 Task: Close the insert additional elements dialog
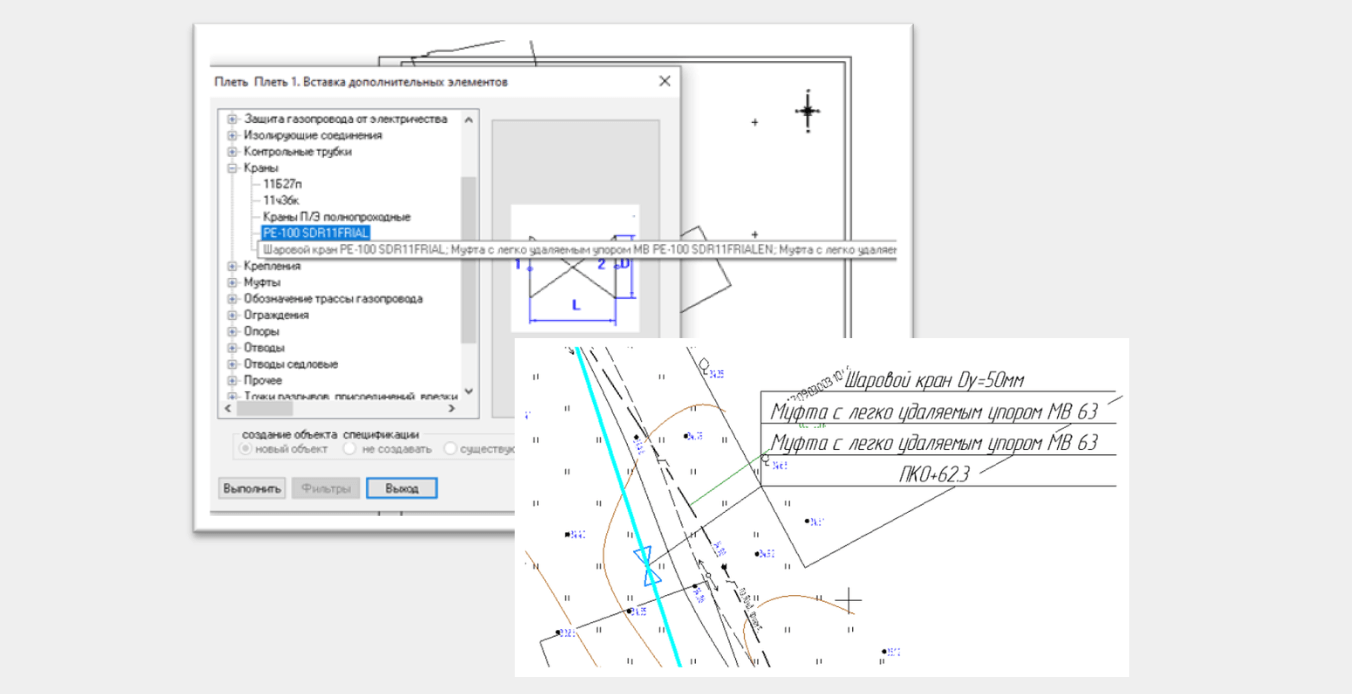pyautogui.click(x=664, y=82)
